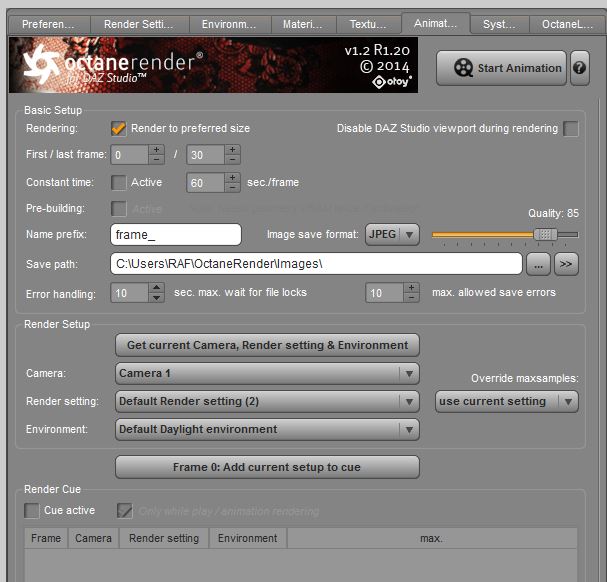Click the OctaneRender logo banner

(x=213, y=65)
